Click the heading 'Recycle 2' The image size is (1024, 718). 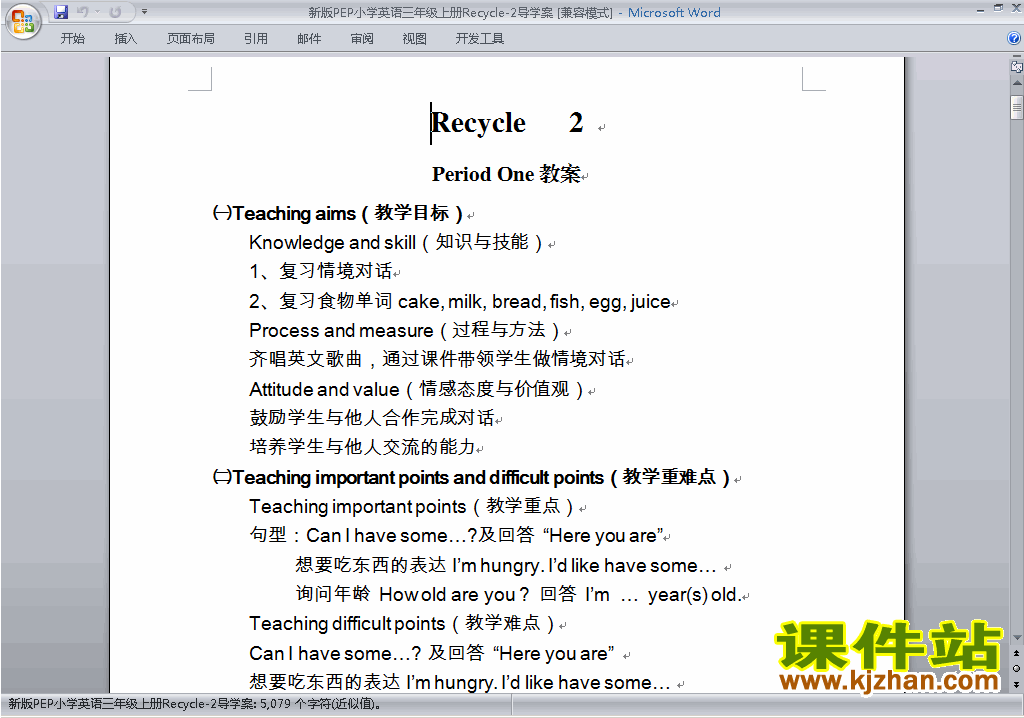507,123
